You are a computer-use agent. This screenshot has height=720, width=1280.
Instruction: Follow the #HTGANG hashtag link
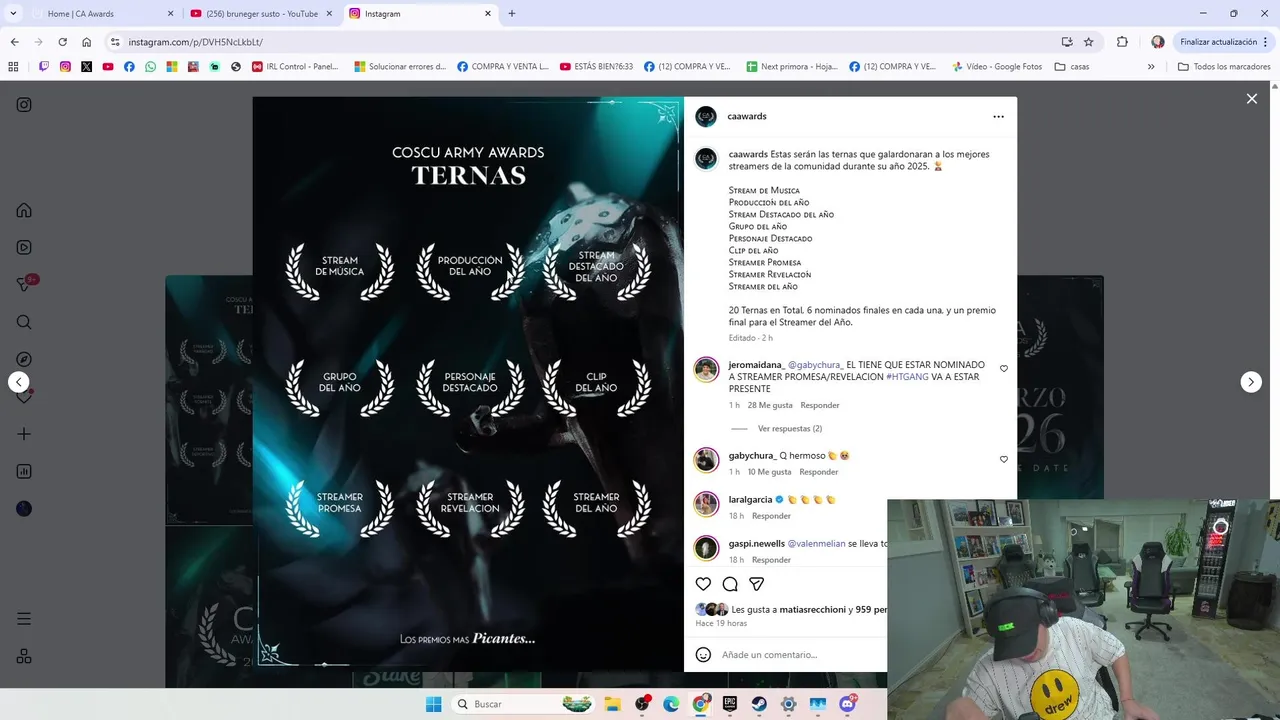907,377
